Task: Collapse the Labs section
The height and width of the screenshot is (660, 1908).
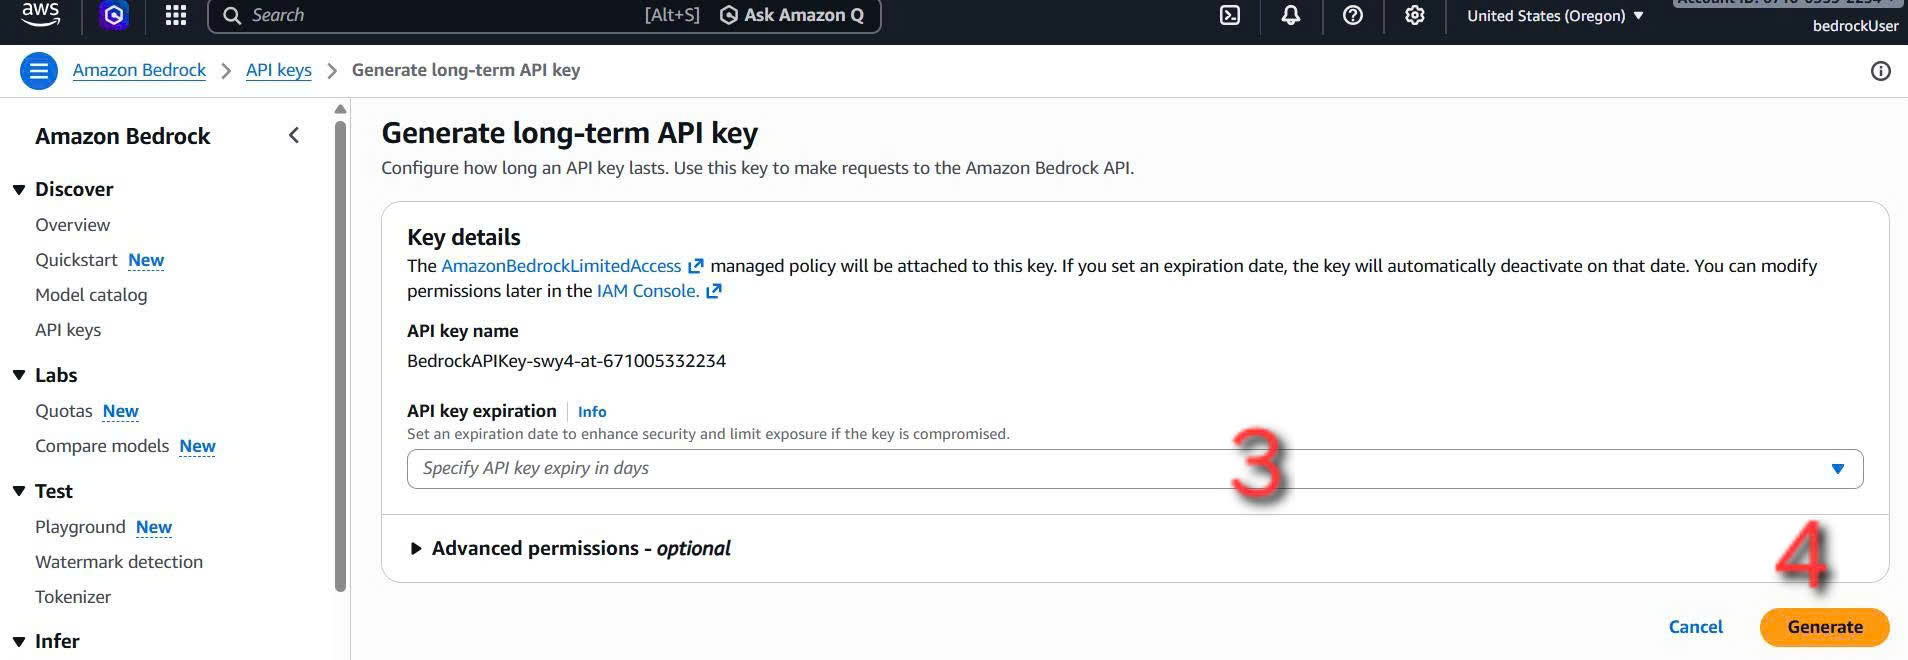Action: pyautogui.click(x=18, y=374)
